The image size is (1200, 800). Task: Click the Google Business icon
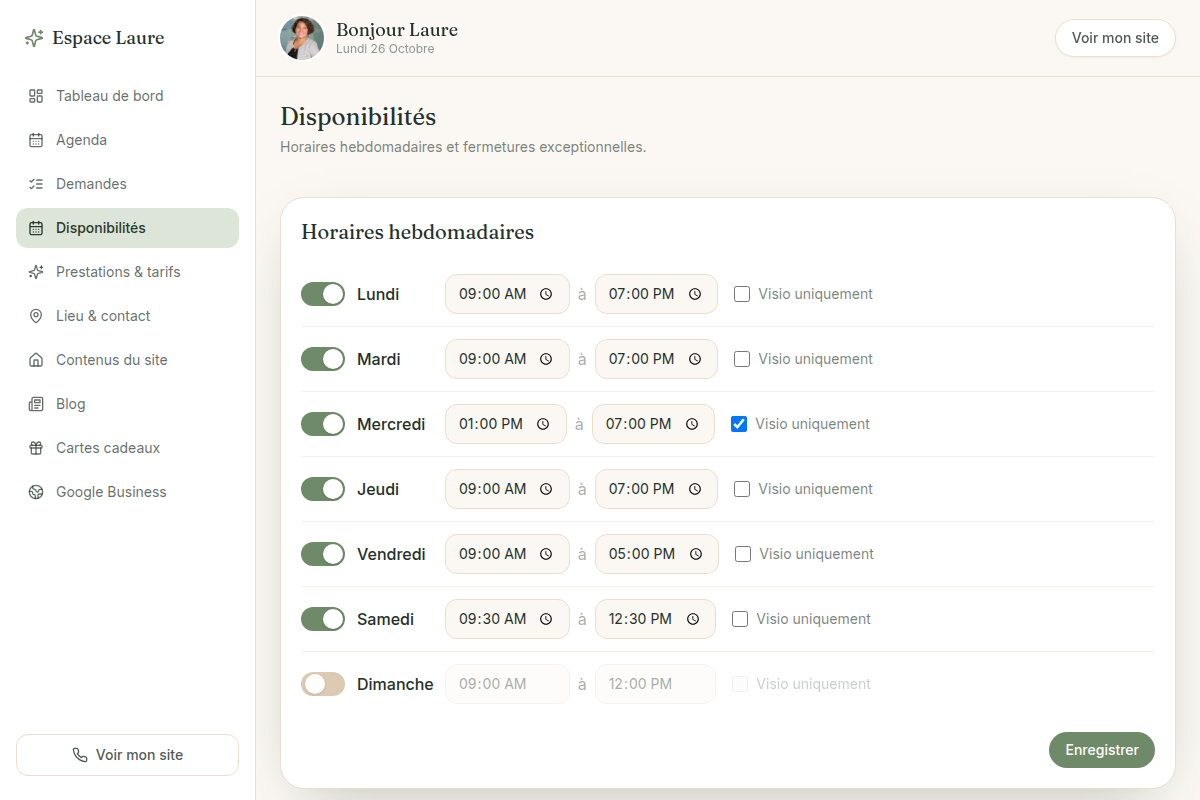coord(36,492)
